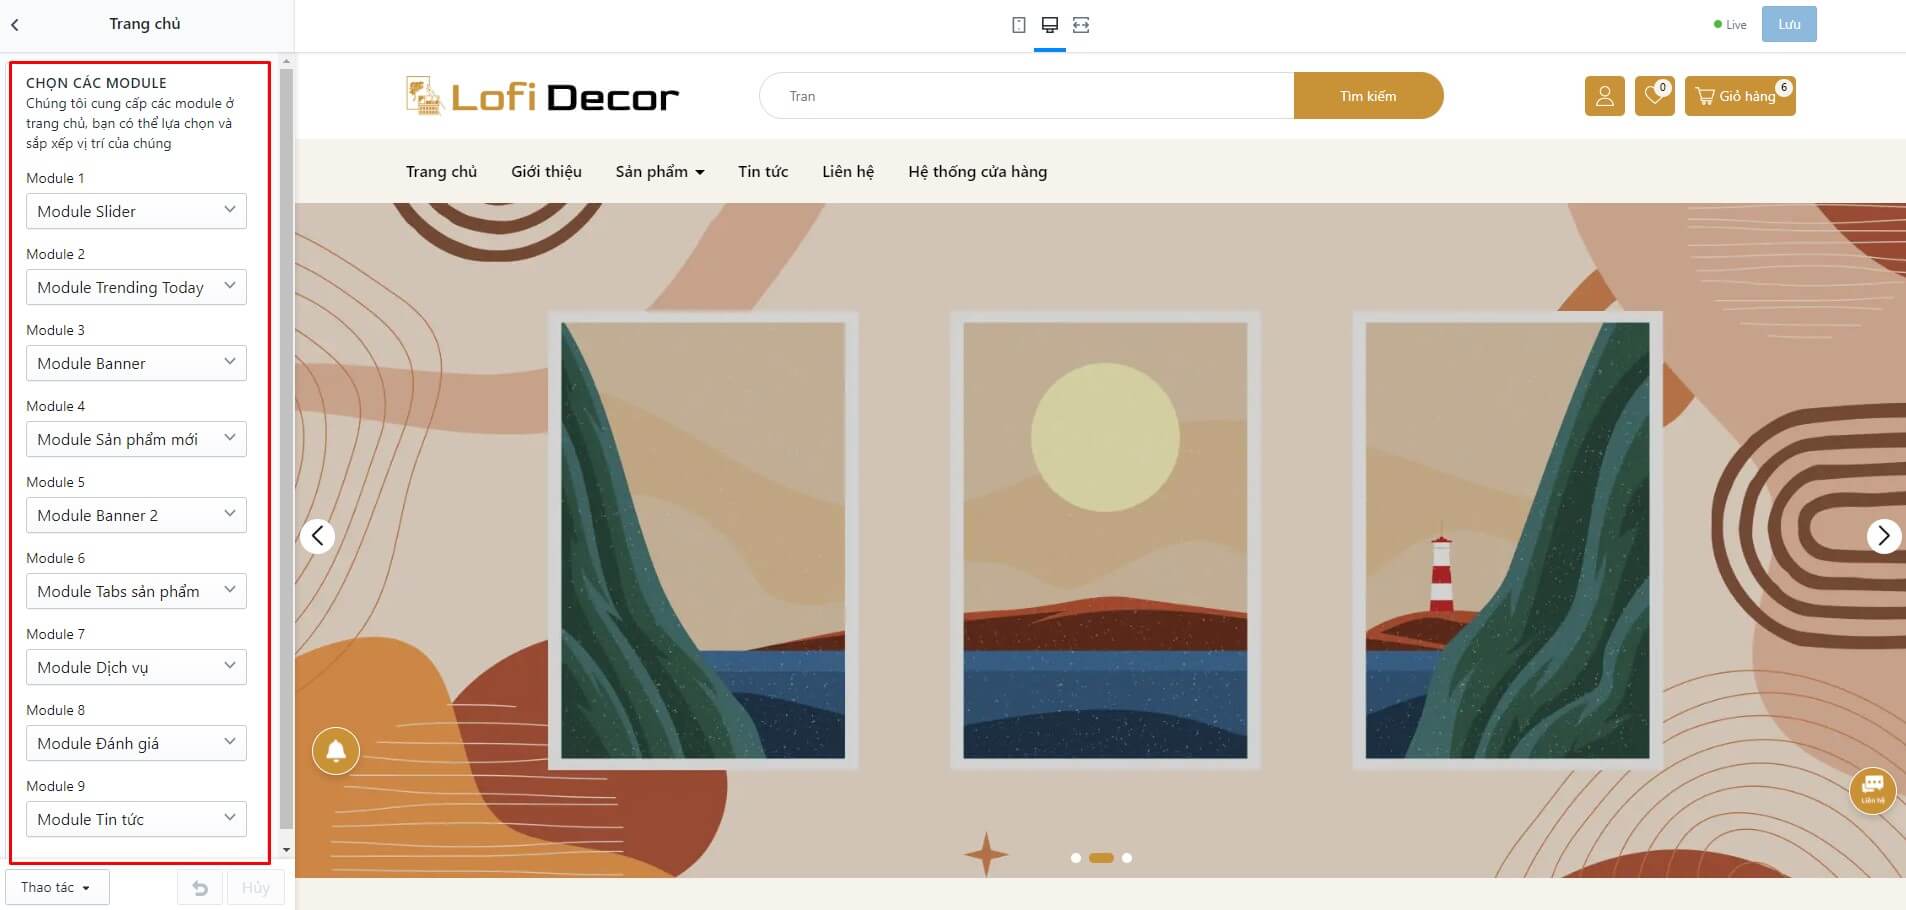This screenshot has width=1906, height=910.
Task: Open Giới thiệu menu item
Action: coord(546,172)
